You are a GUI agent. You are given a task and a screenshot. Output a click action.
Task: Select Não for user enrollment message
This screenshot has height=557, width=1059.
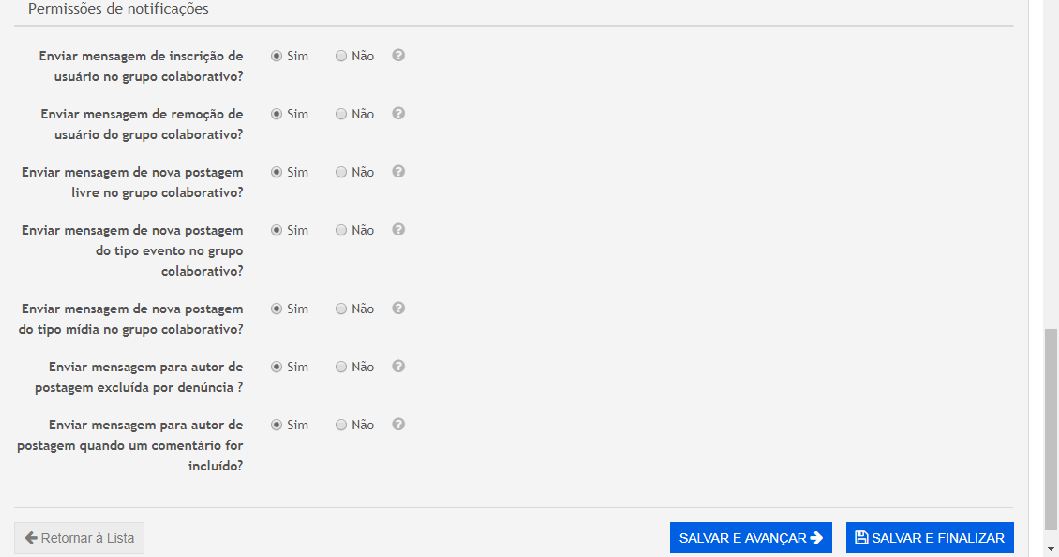point(341,57)
